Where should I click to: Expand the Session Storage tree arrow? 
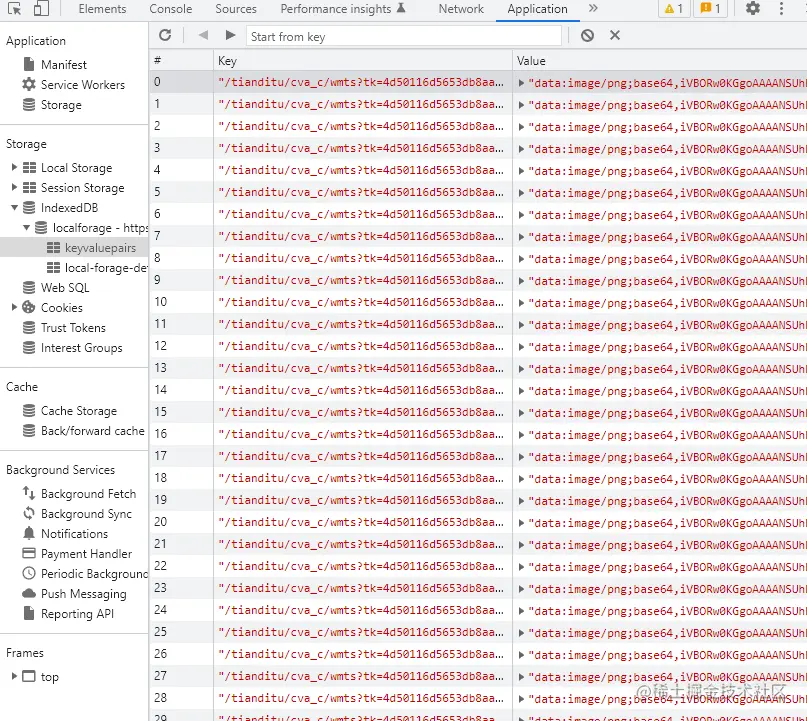[x=14, y=187]
